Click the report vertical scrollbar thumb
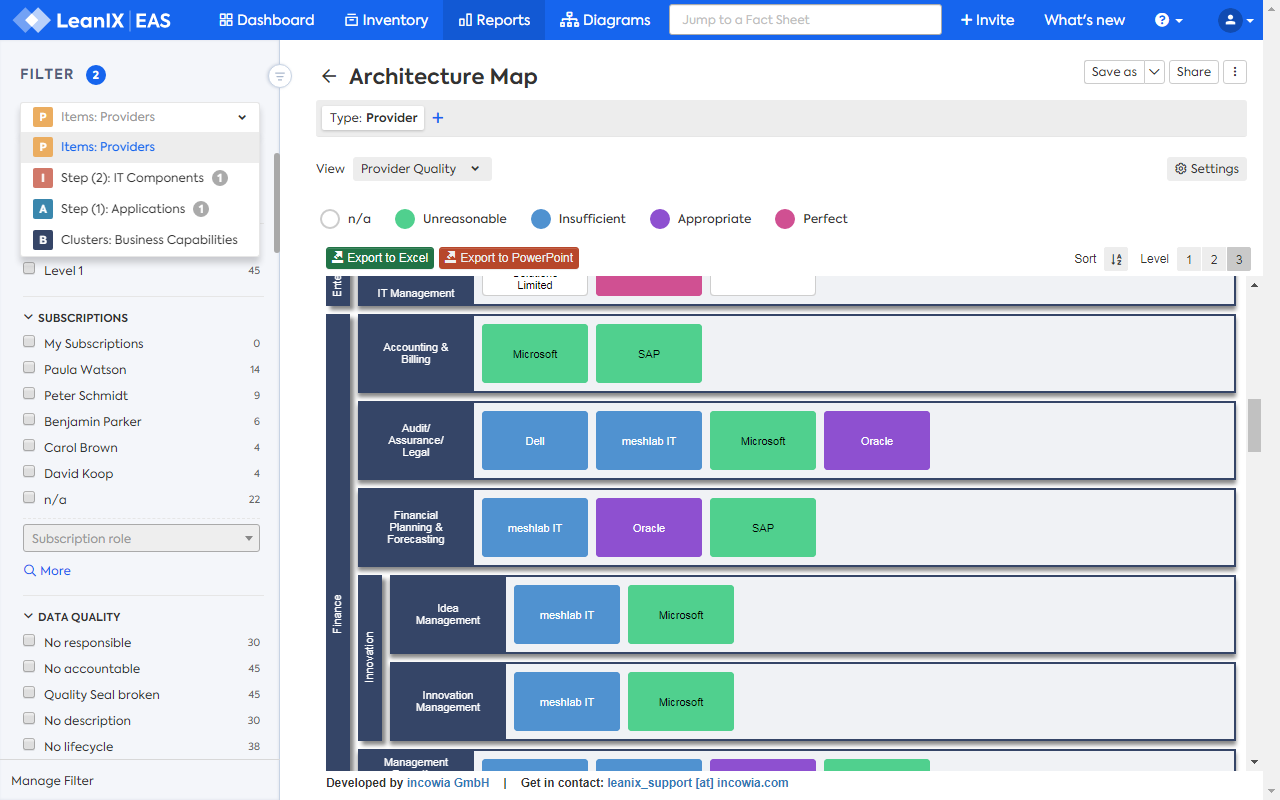1280x800 pixels. (x=1254, y=425)
